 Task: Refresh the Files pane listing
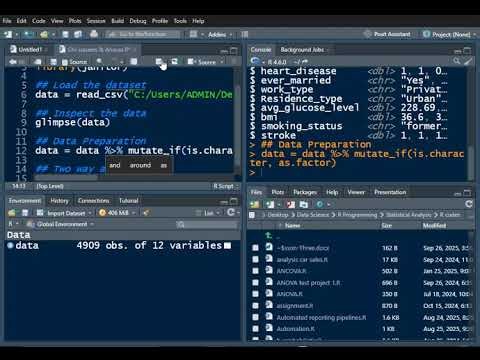[469, 204]
